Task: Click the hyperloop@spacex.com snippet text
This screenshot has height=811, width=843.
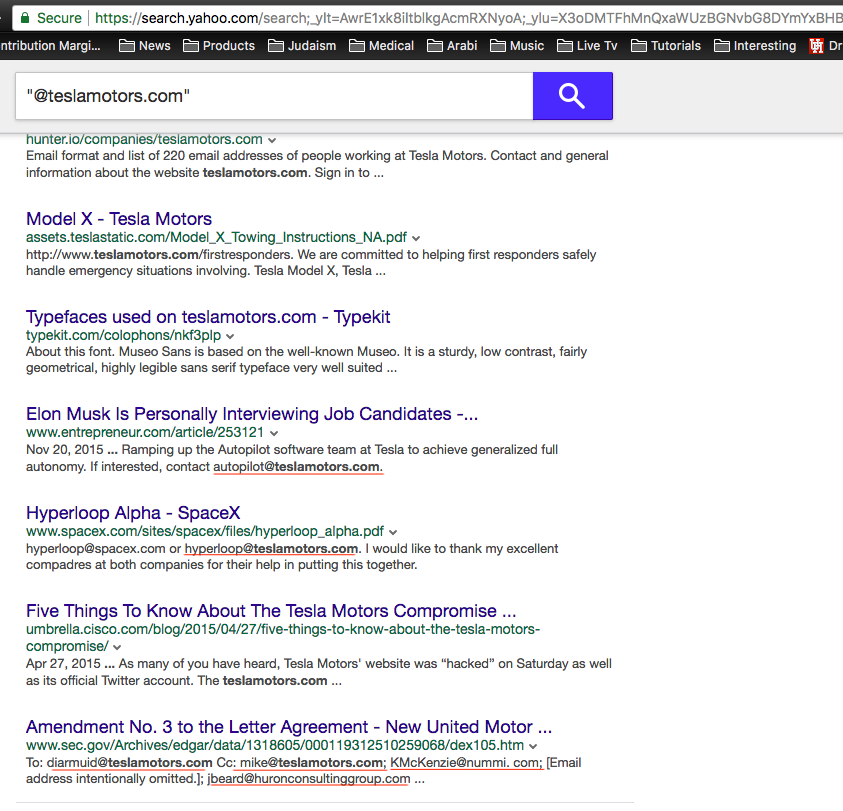Action: [x=96, y=549]
